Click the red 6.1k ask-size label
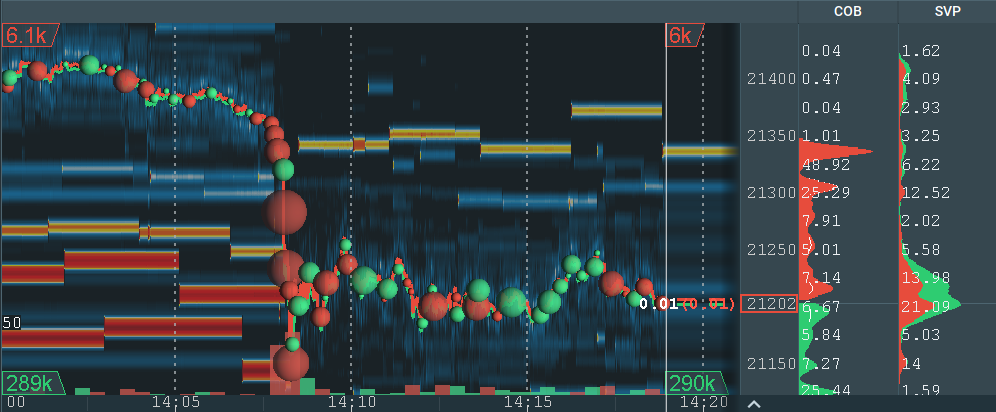 [30, 35]
